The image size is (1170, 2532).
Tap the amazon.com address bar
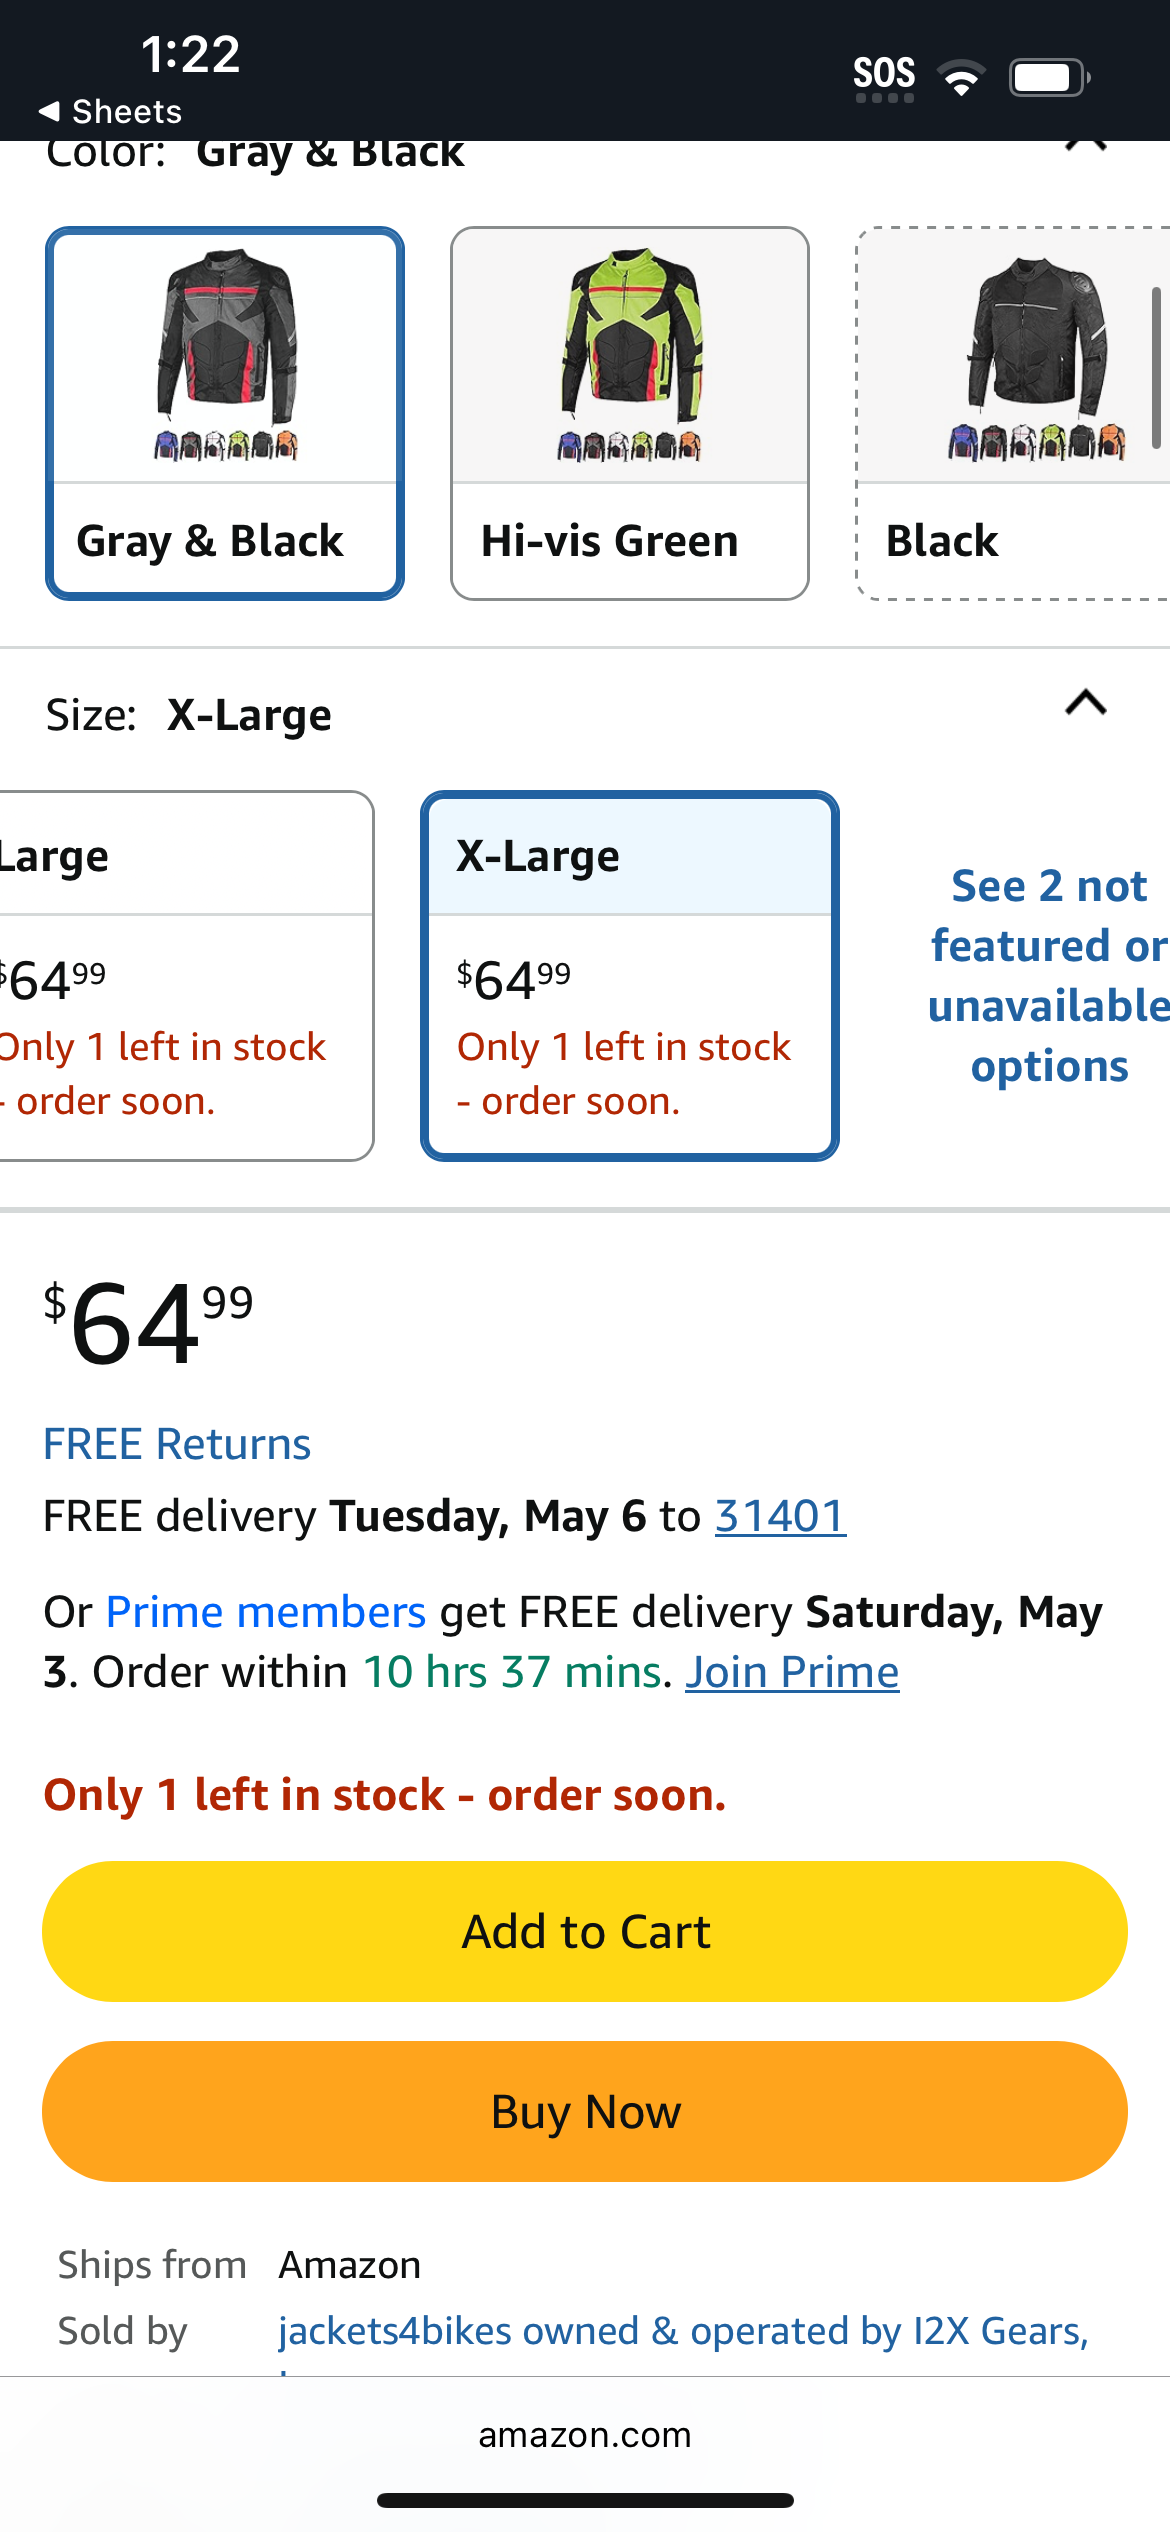(x=585, y=2435)
